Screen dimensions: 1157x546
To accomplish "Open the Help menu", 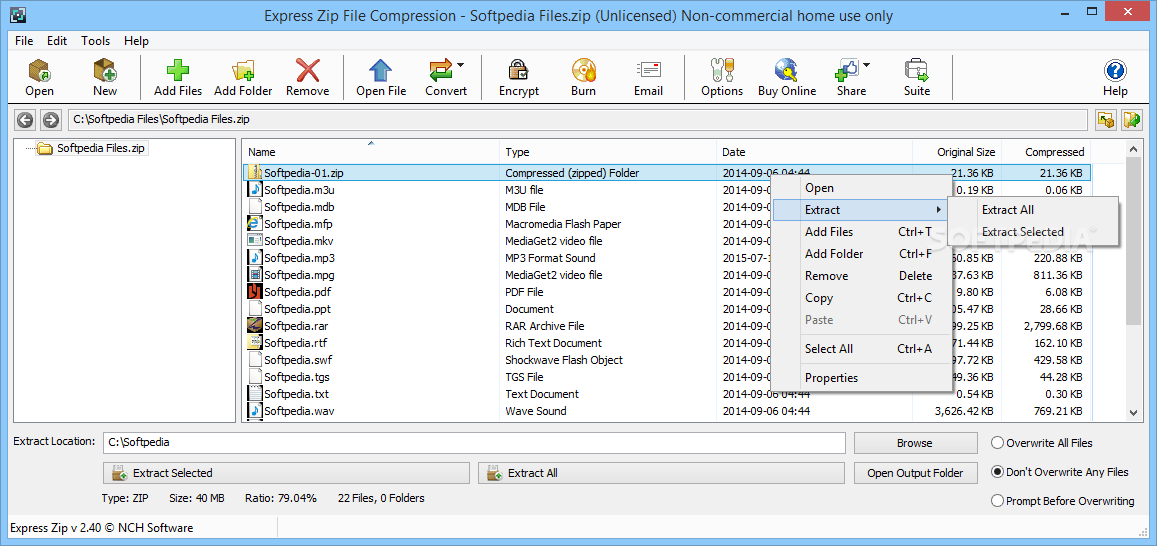I will tap(136, 41).
